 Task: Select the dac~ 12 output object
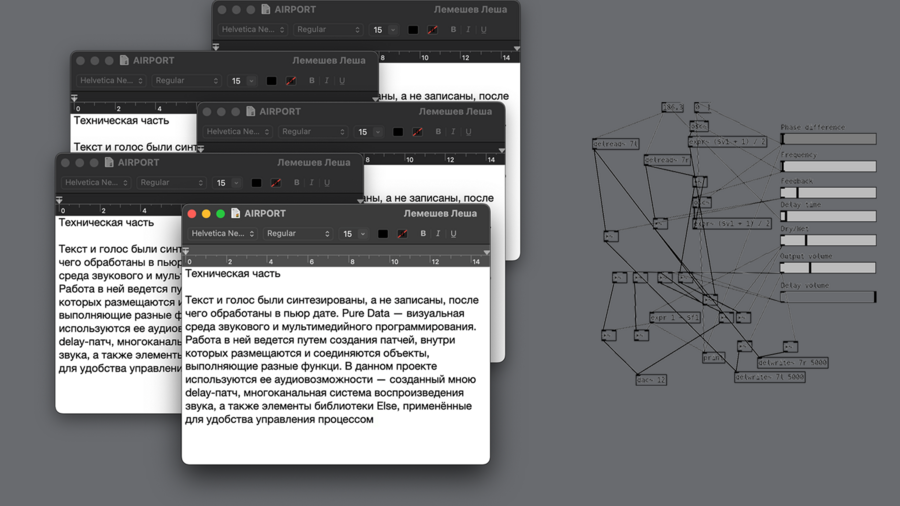(x=651, y=380)
